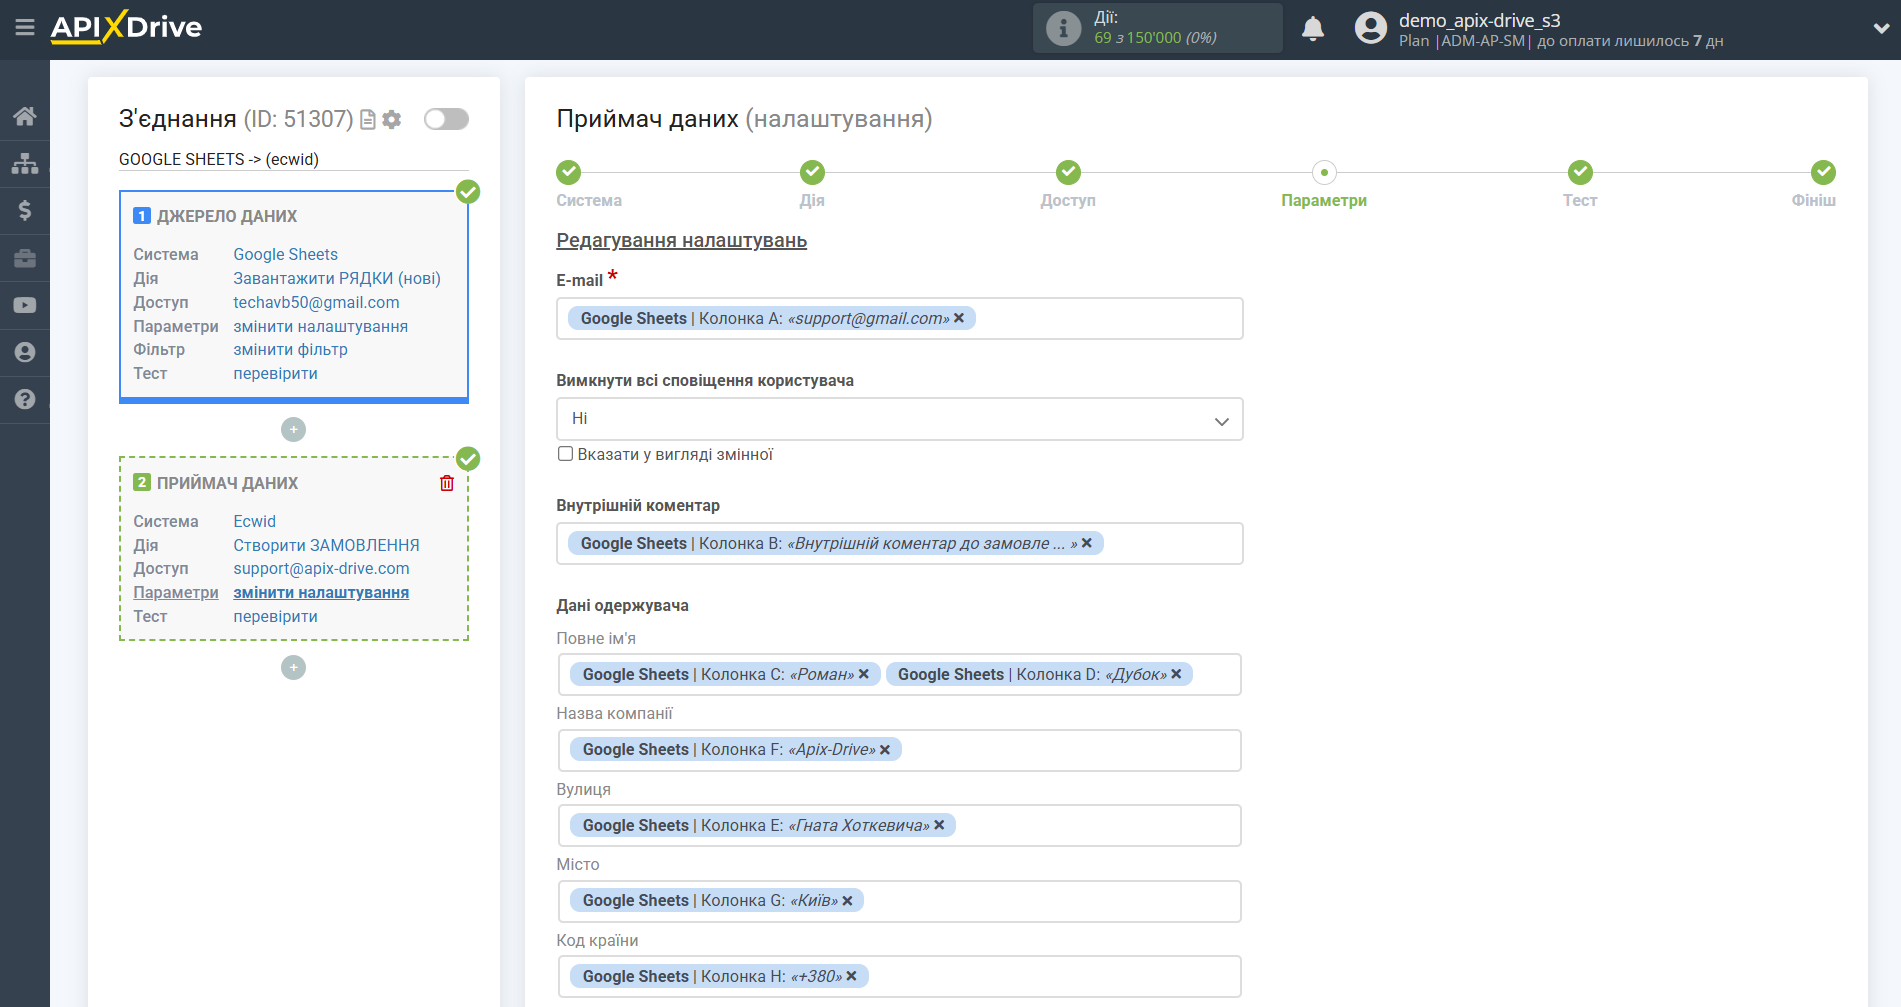Screen dimensions: 1901x1007
Task: Click support@apix-drive.com access link
Action: tap(321, 568)
